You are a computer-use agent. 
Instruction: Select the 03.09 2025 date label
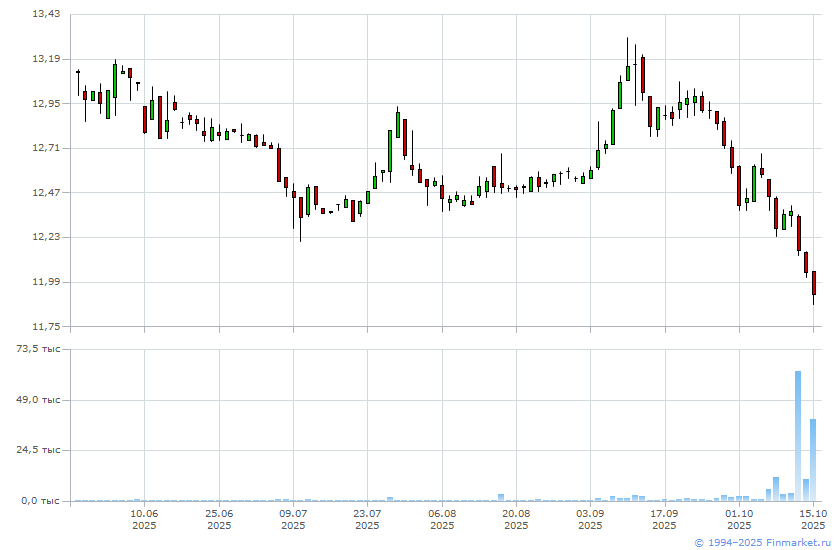(x=590, y=519)
